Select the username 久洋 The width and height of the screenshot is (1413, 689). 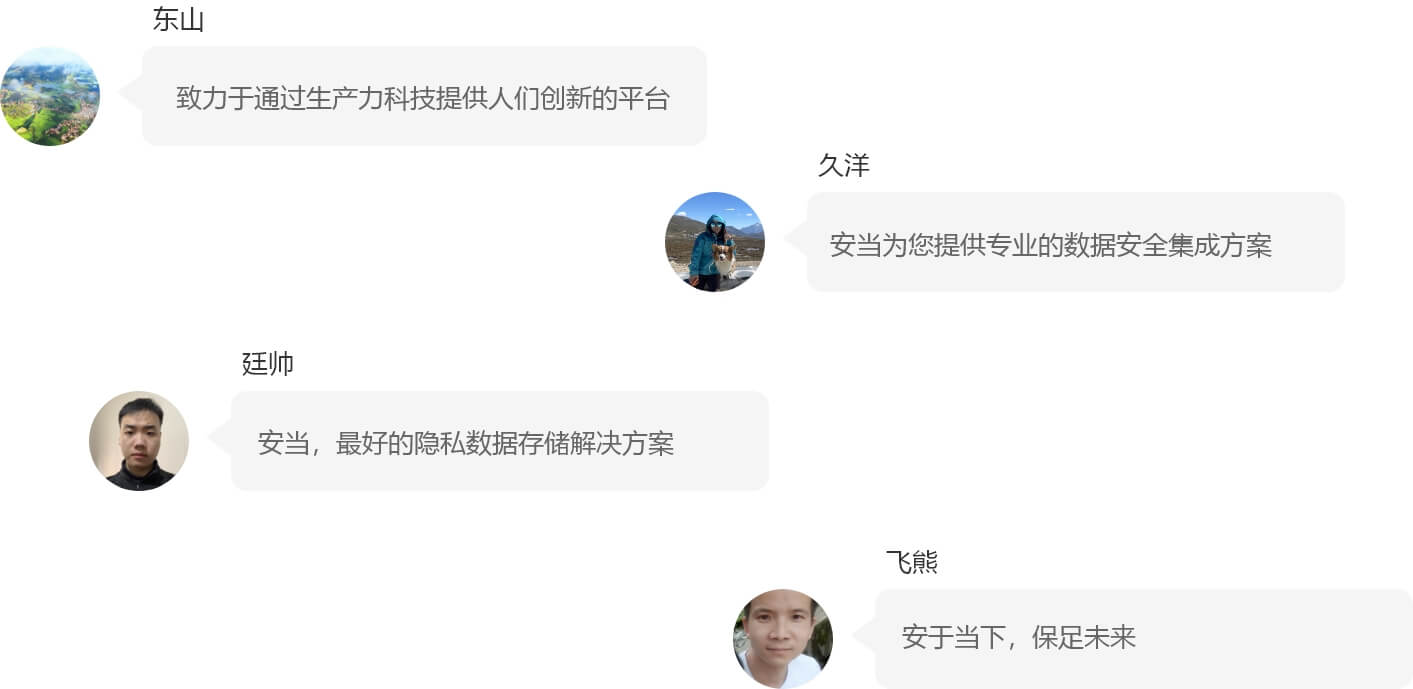pos(844,165)
